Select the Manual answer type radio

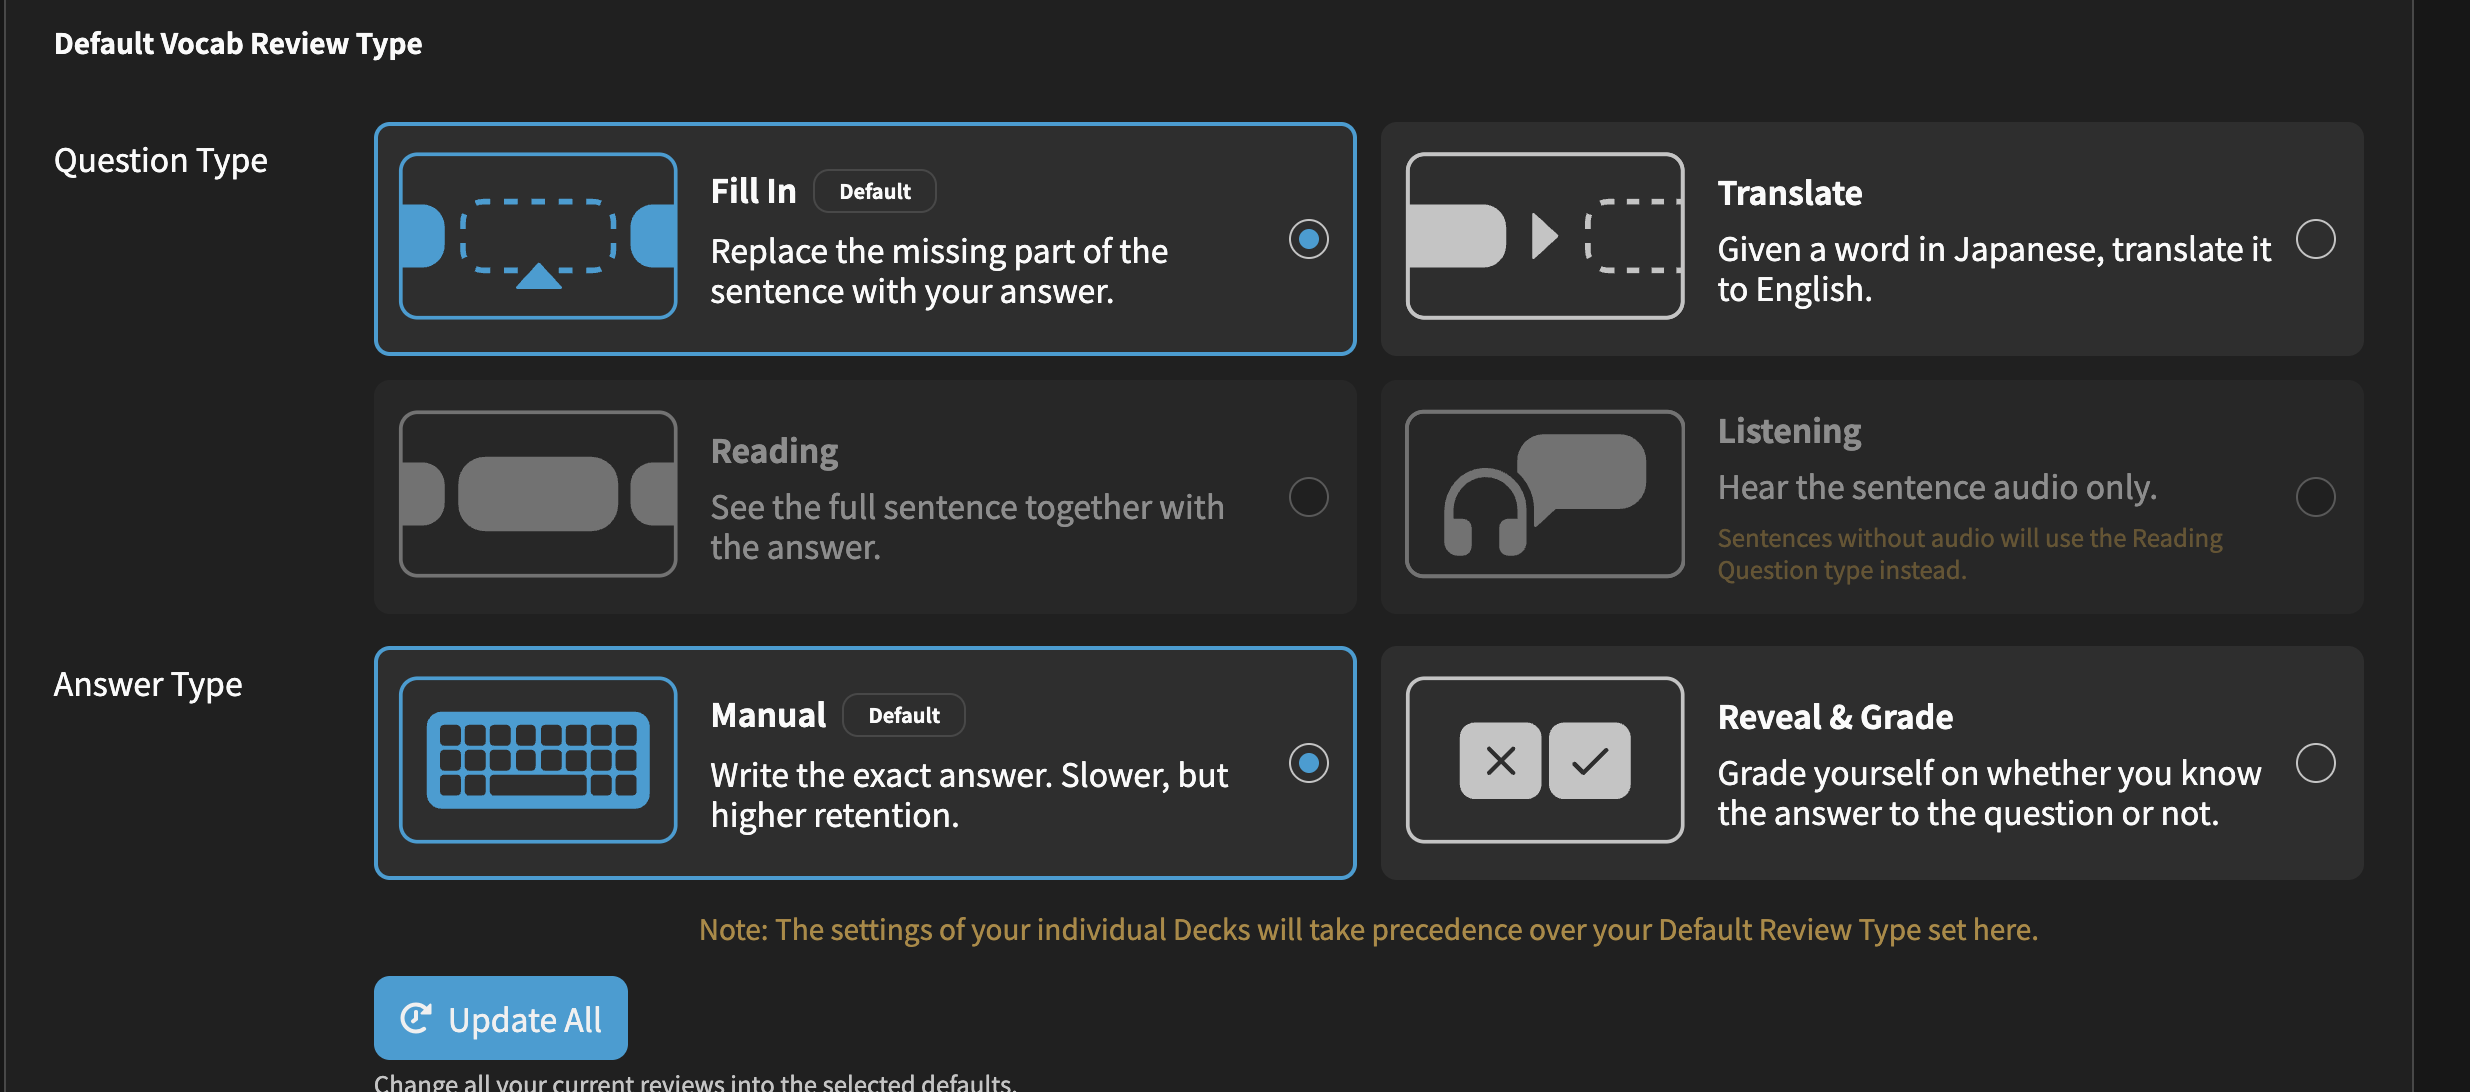tap(1308, 763)
